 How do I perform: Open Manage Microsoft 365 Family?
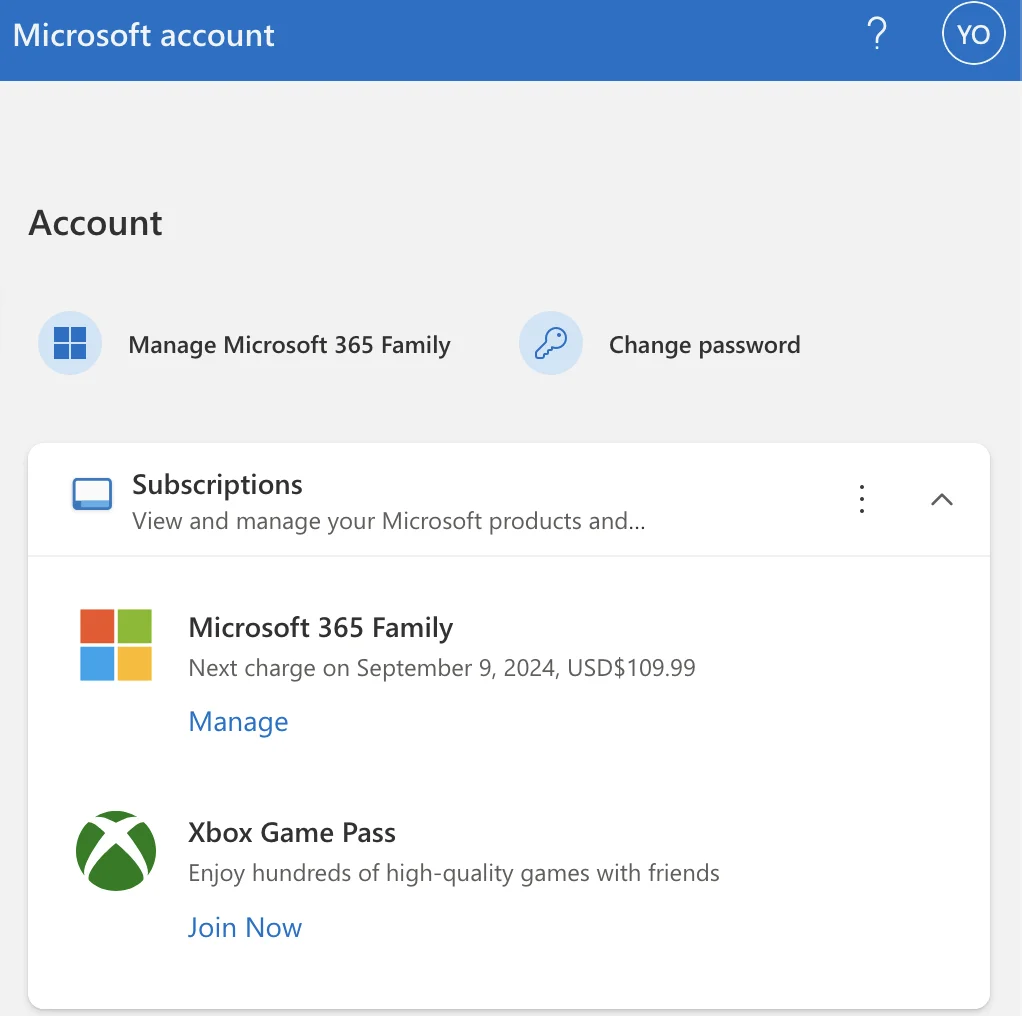(289, 345)
